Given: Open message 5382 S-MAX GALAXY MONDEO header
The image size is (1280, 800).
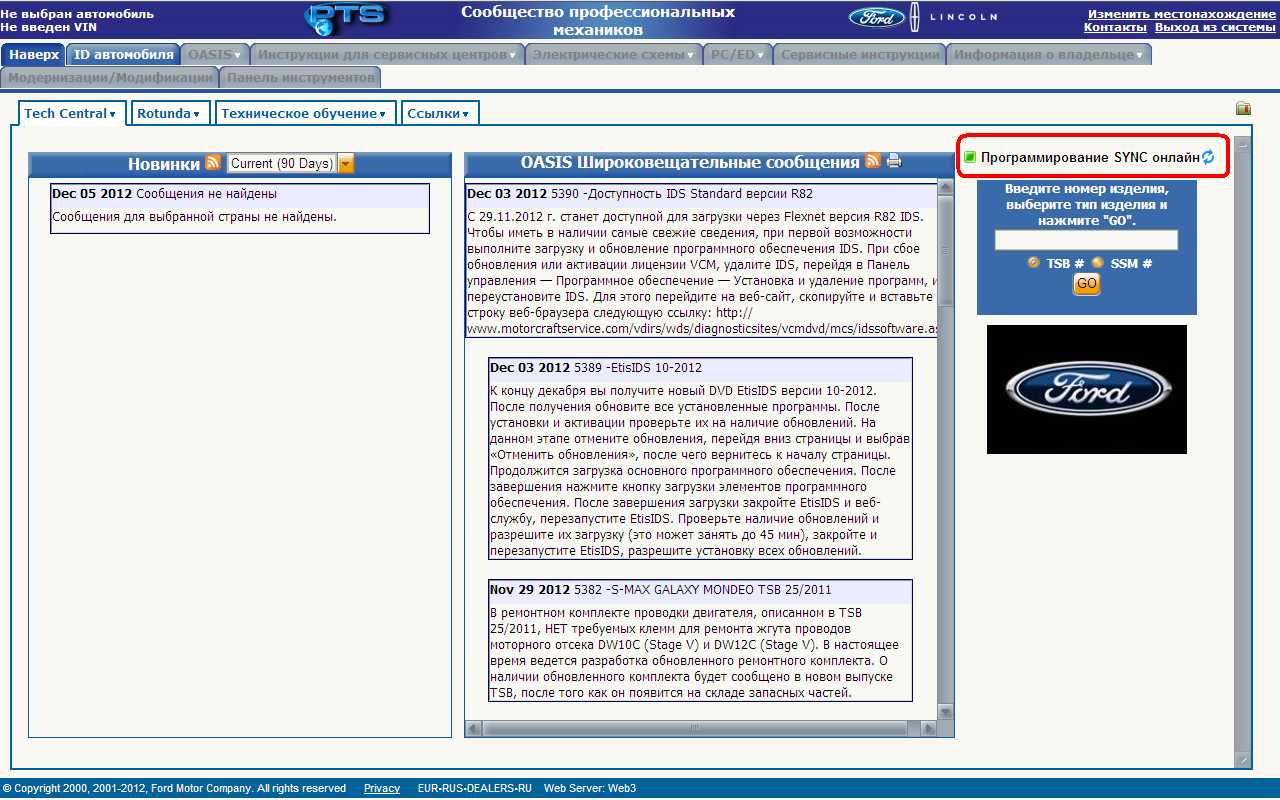Looking at the screenshot, I should coord(700,590).
